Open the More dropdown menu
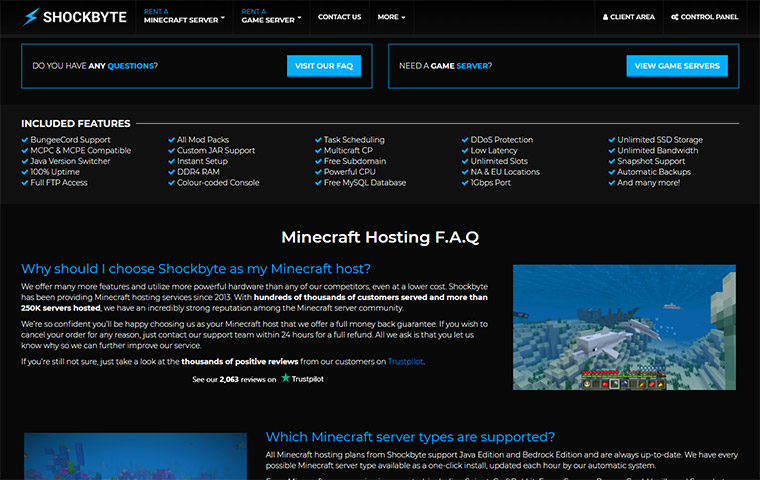 391,17
